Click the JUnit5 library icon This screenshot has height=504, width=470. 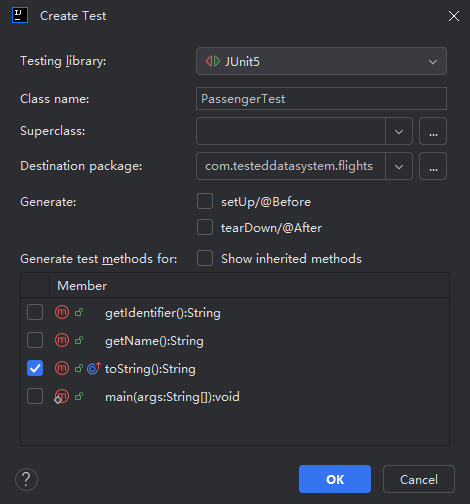pos(213,61)
